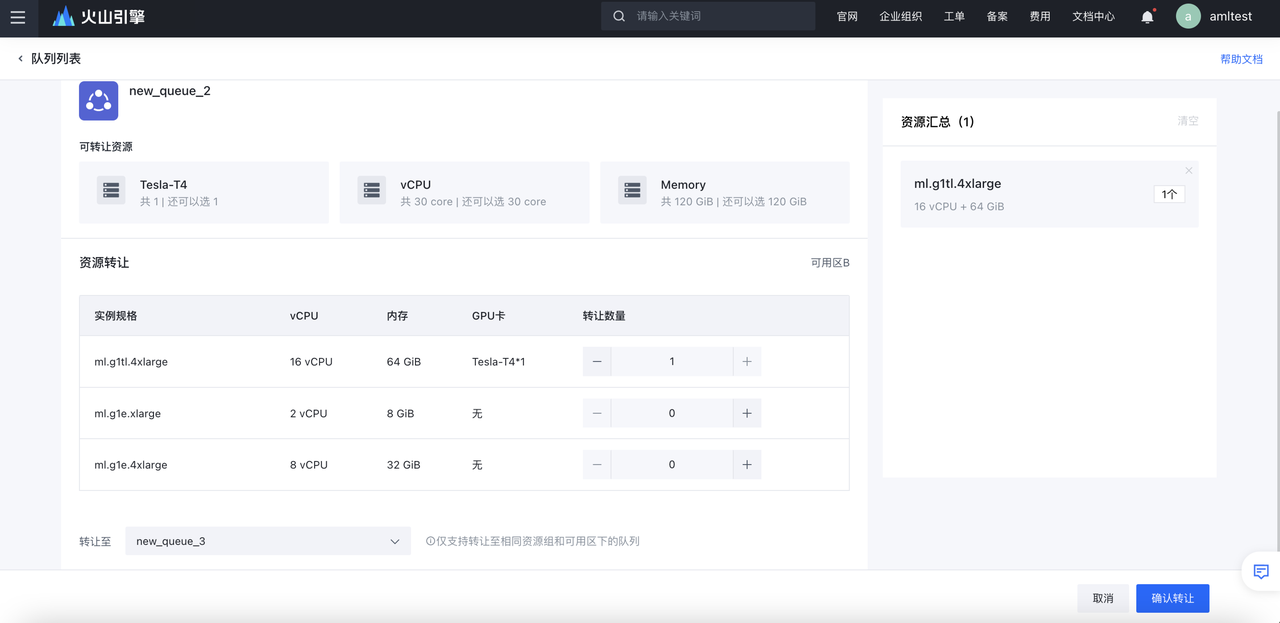Increase ml.g1tl.4xlarge transfer quantity
The height and width of the screenshot is (623, 1280).
(x=747, y=362)
